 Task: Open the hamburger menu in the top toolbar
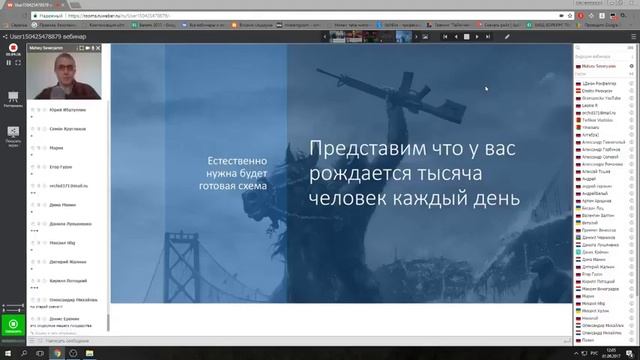[633, 37]
